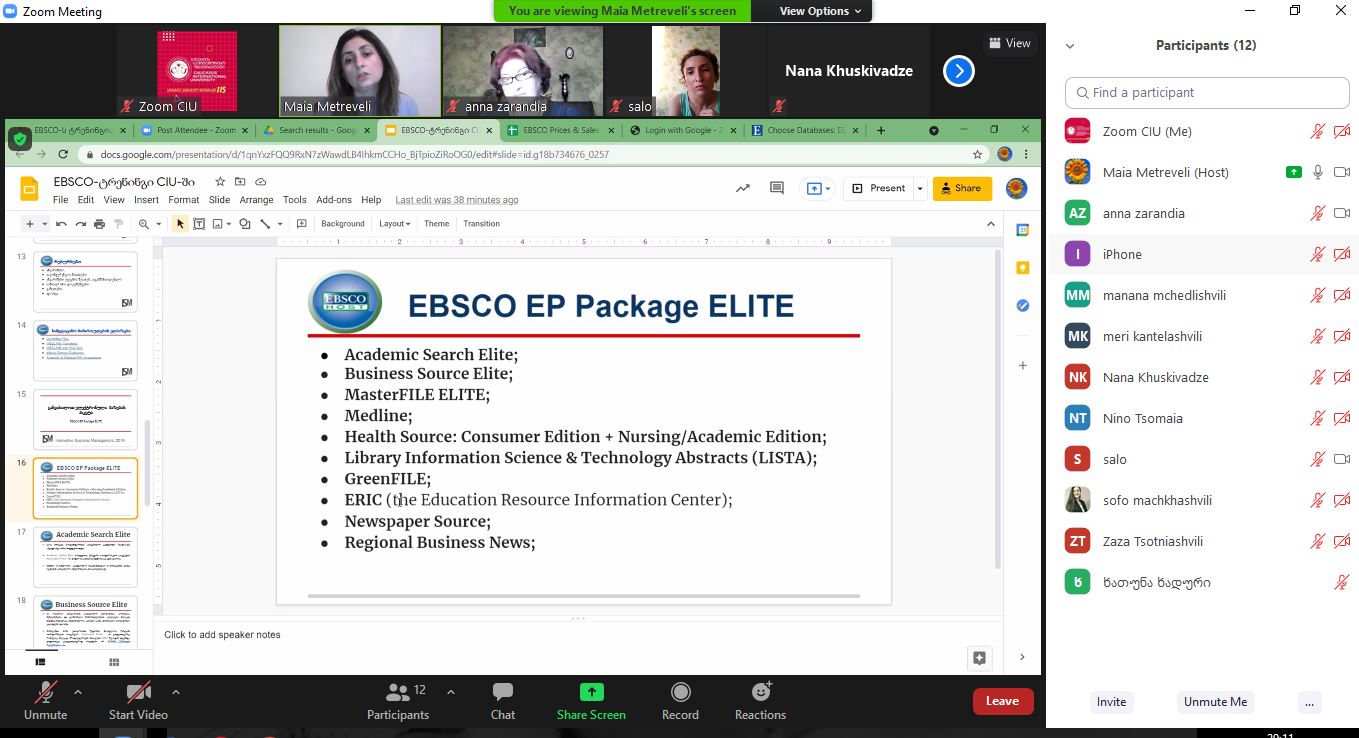The width and height of the screenshot is (1359, 738).
Task: Select the shape tool in toolbar
Action: click(245, 224)
